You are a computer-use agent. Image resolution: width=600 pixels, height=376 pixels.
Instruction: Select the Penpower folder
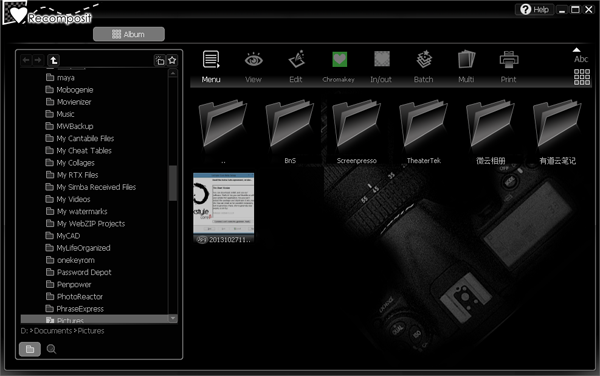(x=68, y=285)
